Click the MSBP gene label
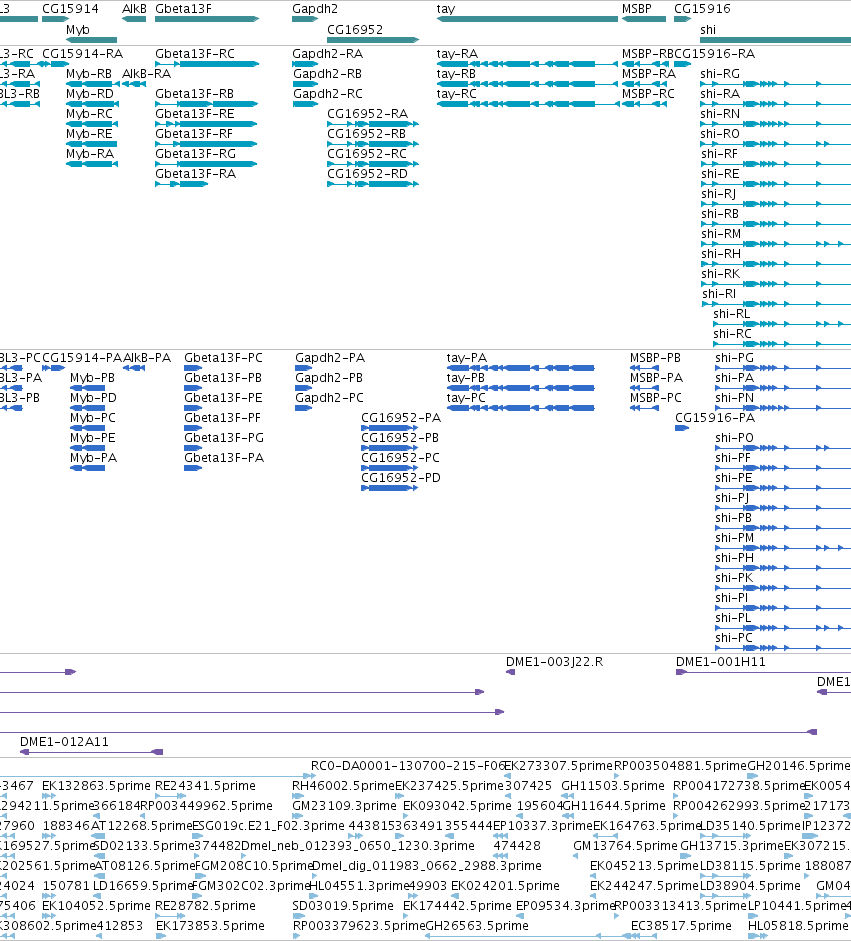851x941 pixels. coord(637,9)
